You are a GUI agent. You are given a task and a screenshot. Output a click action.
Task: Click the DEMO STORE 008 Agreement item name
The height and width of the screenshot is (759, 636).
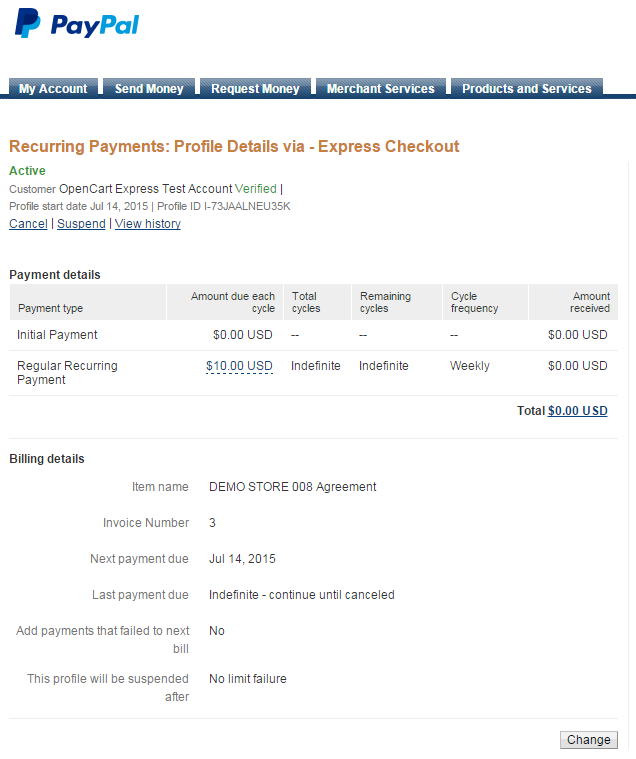coord(292,487)
